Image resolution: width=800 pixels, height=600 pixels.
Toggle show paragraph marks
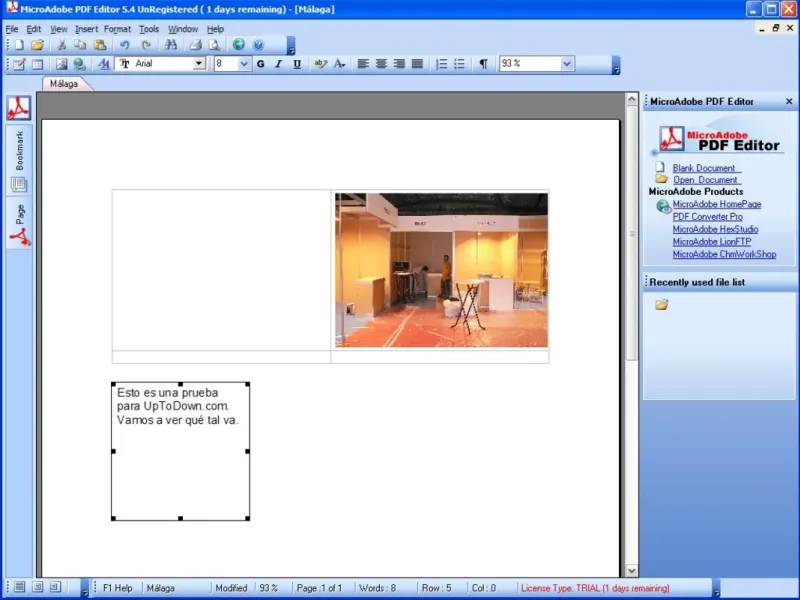point(483,64)
